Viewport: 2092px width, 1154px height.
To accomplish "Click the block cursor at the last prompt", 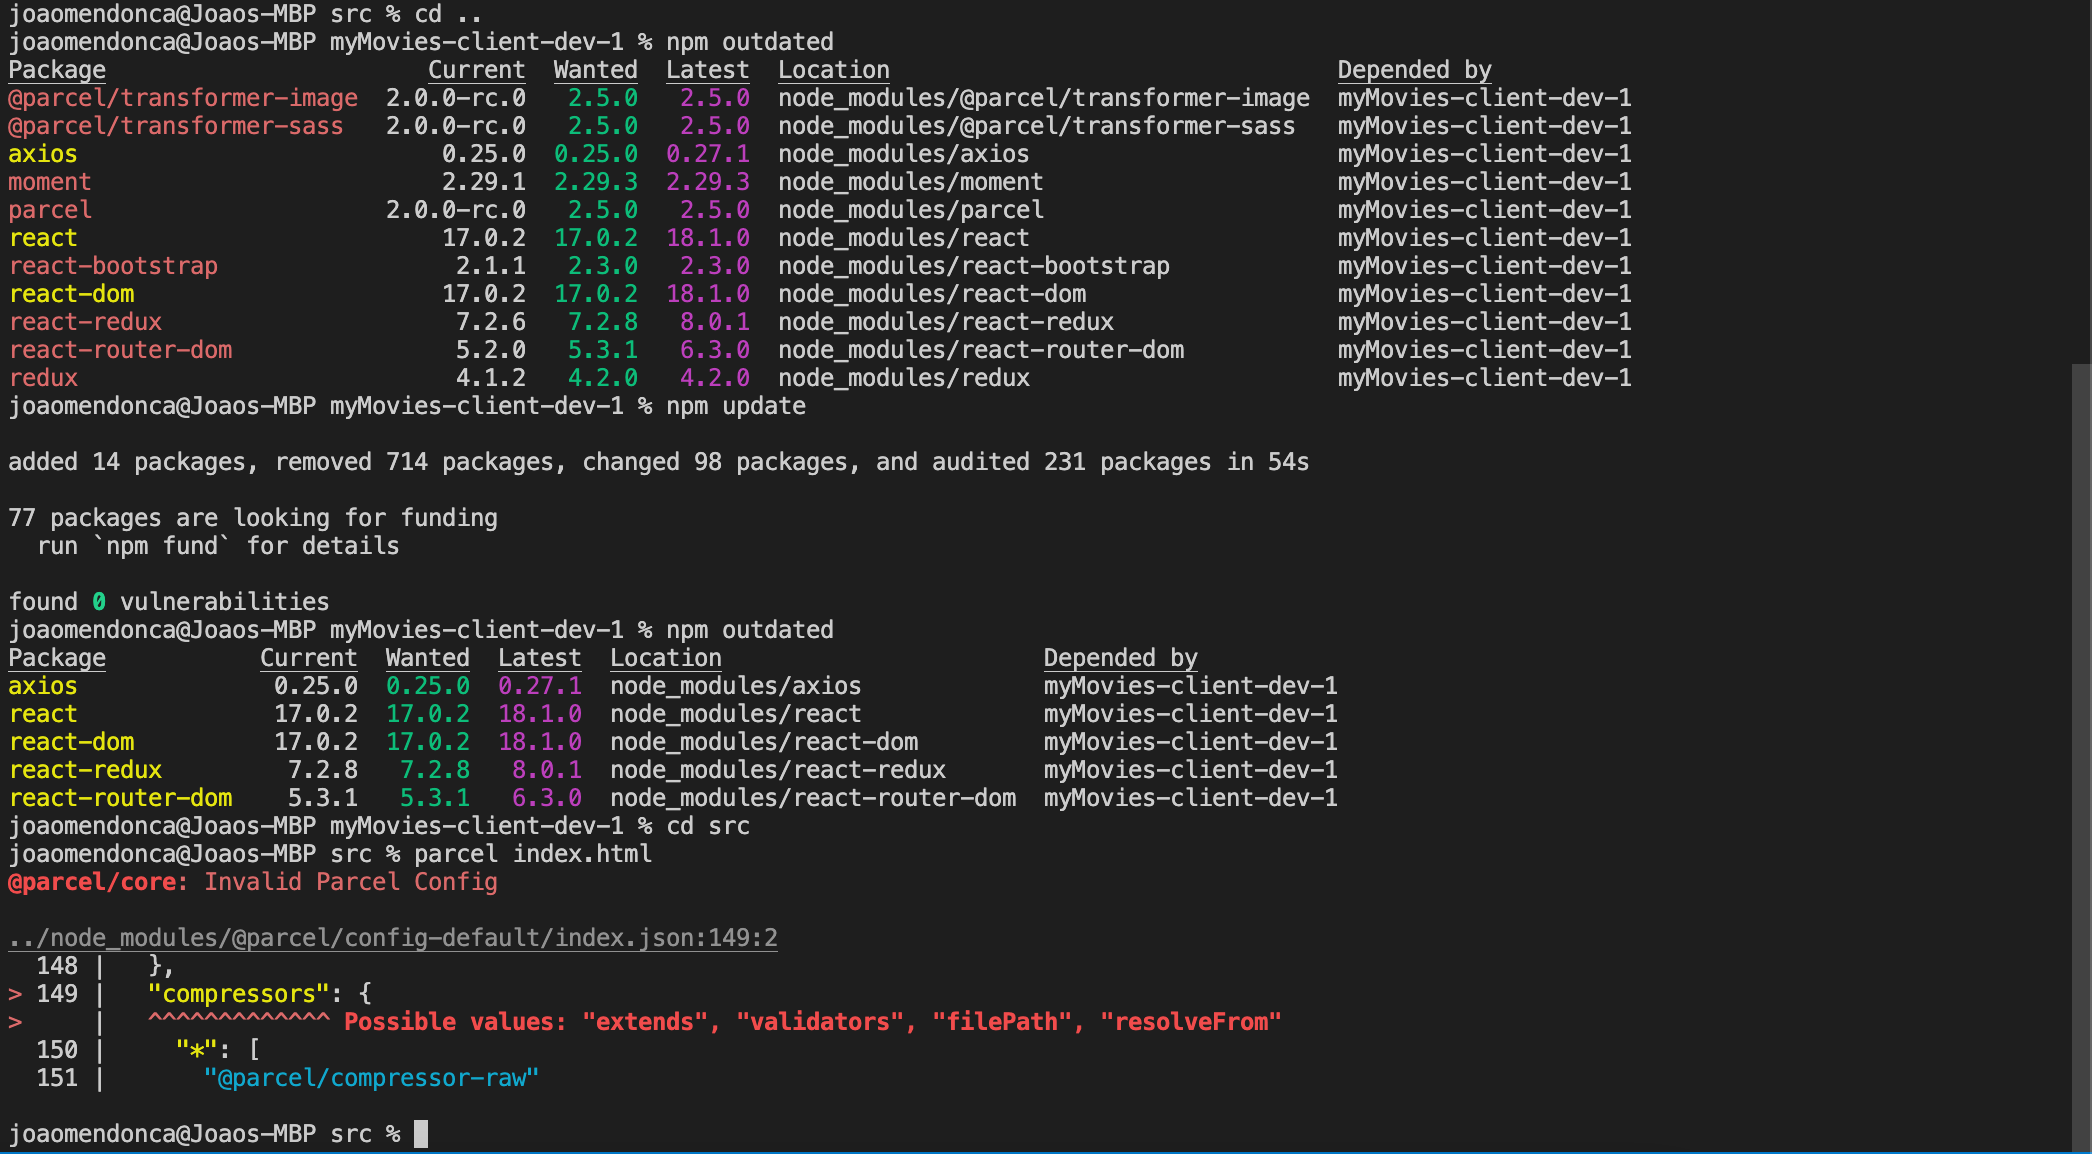I will [421, 1134].
